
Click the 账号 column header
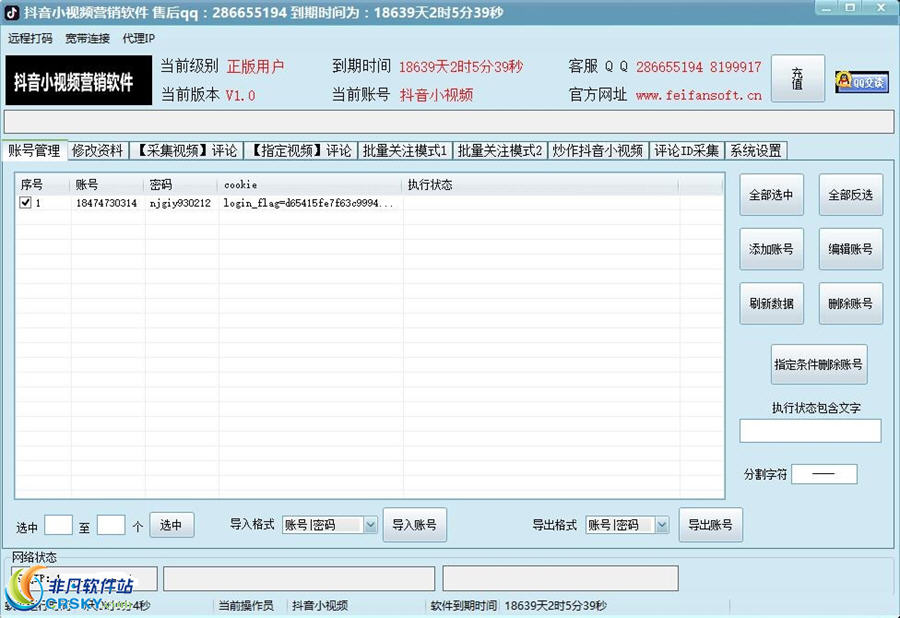(x=107, y=185)
